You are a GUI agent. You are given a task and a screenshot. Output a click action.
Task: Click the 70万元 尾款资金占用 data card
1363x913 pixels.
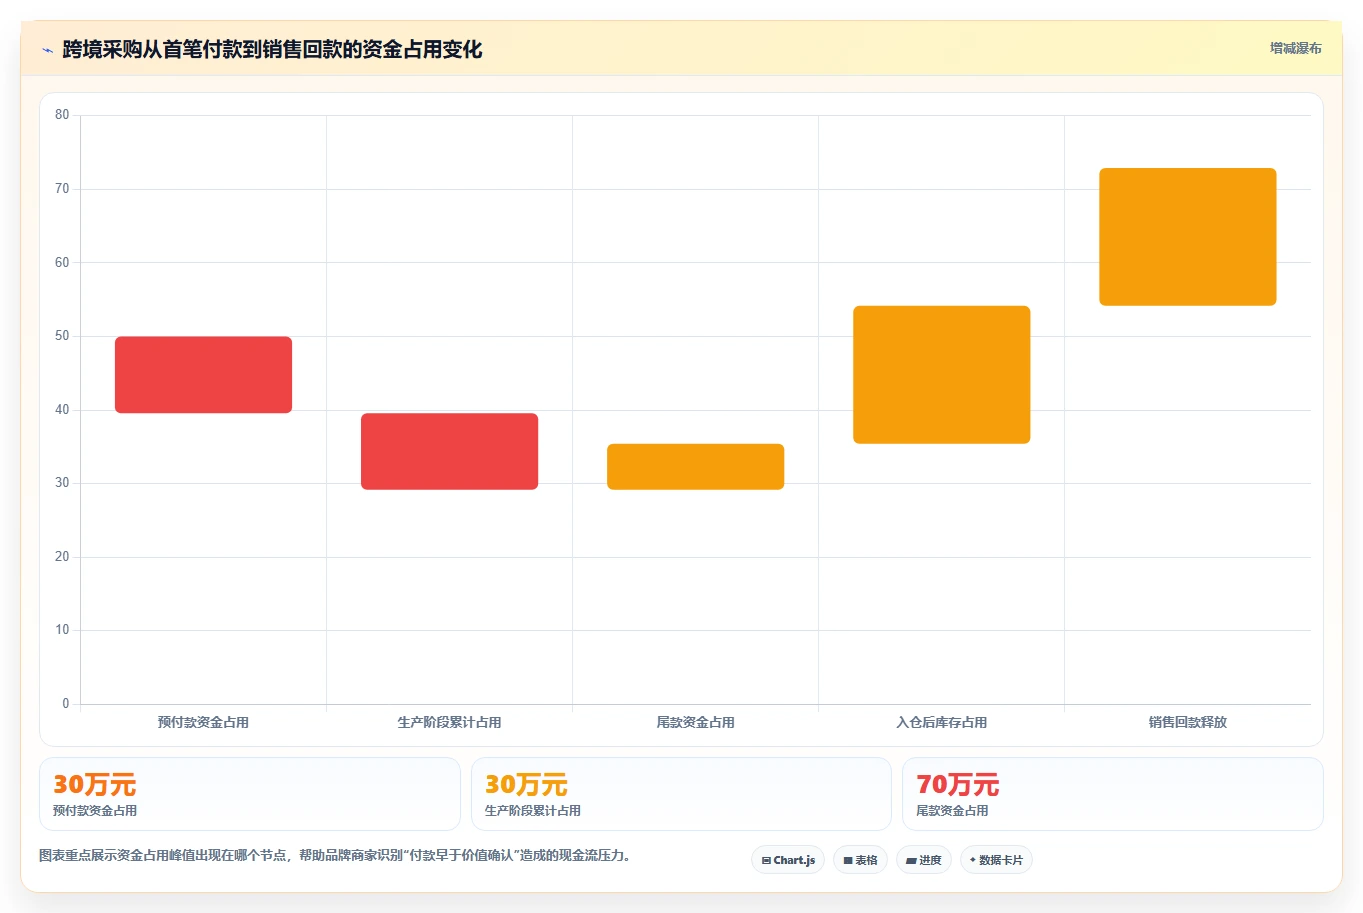(x=1112, y=794)
